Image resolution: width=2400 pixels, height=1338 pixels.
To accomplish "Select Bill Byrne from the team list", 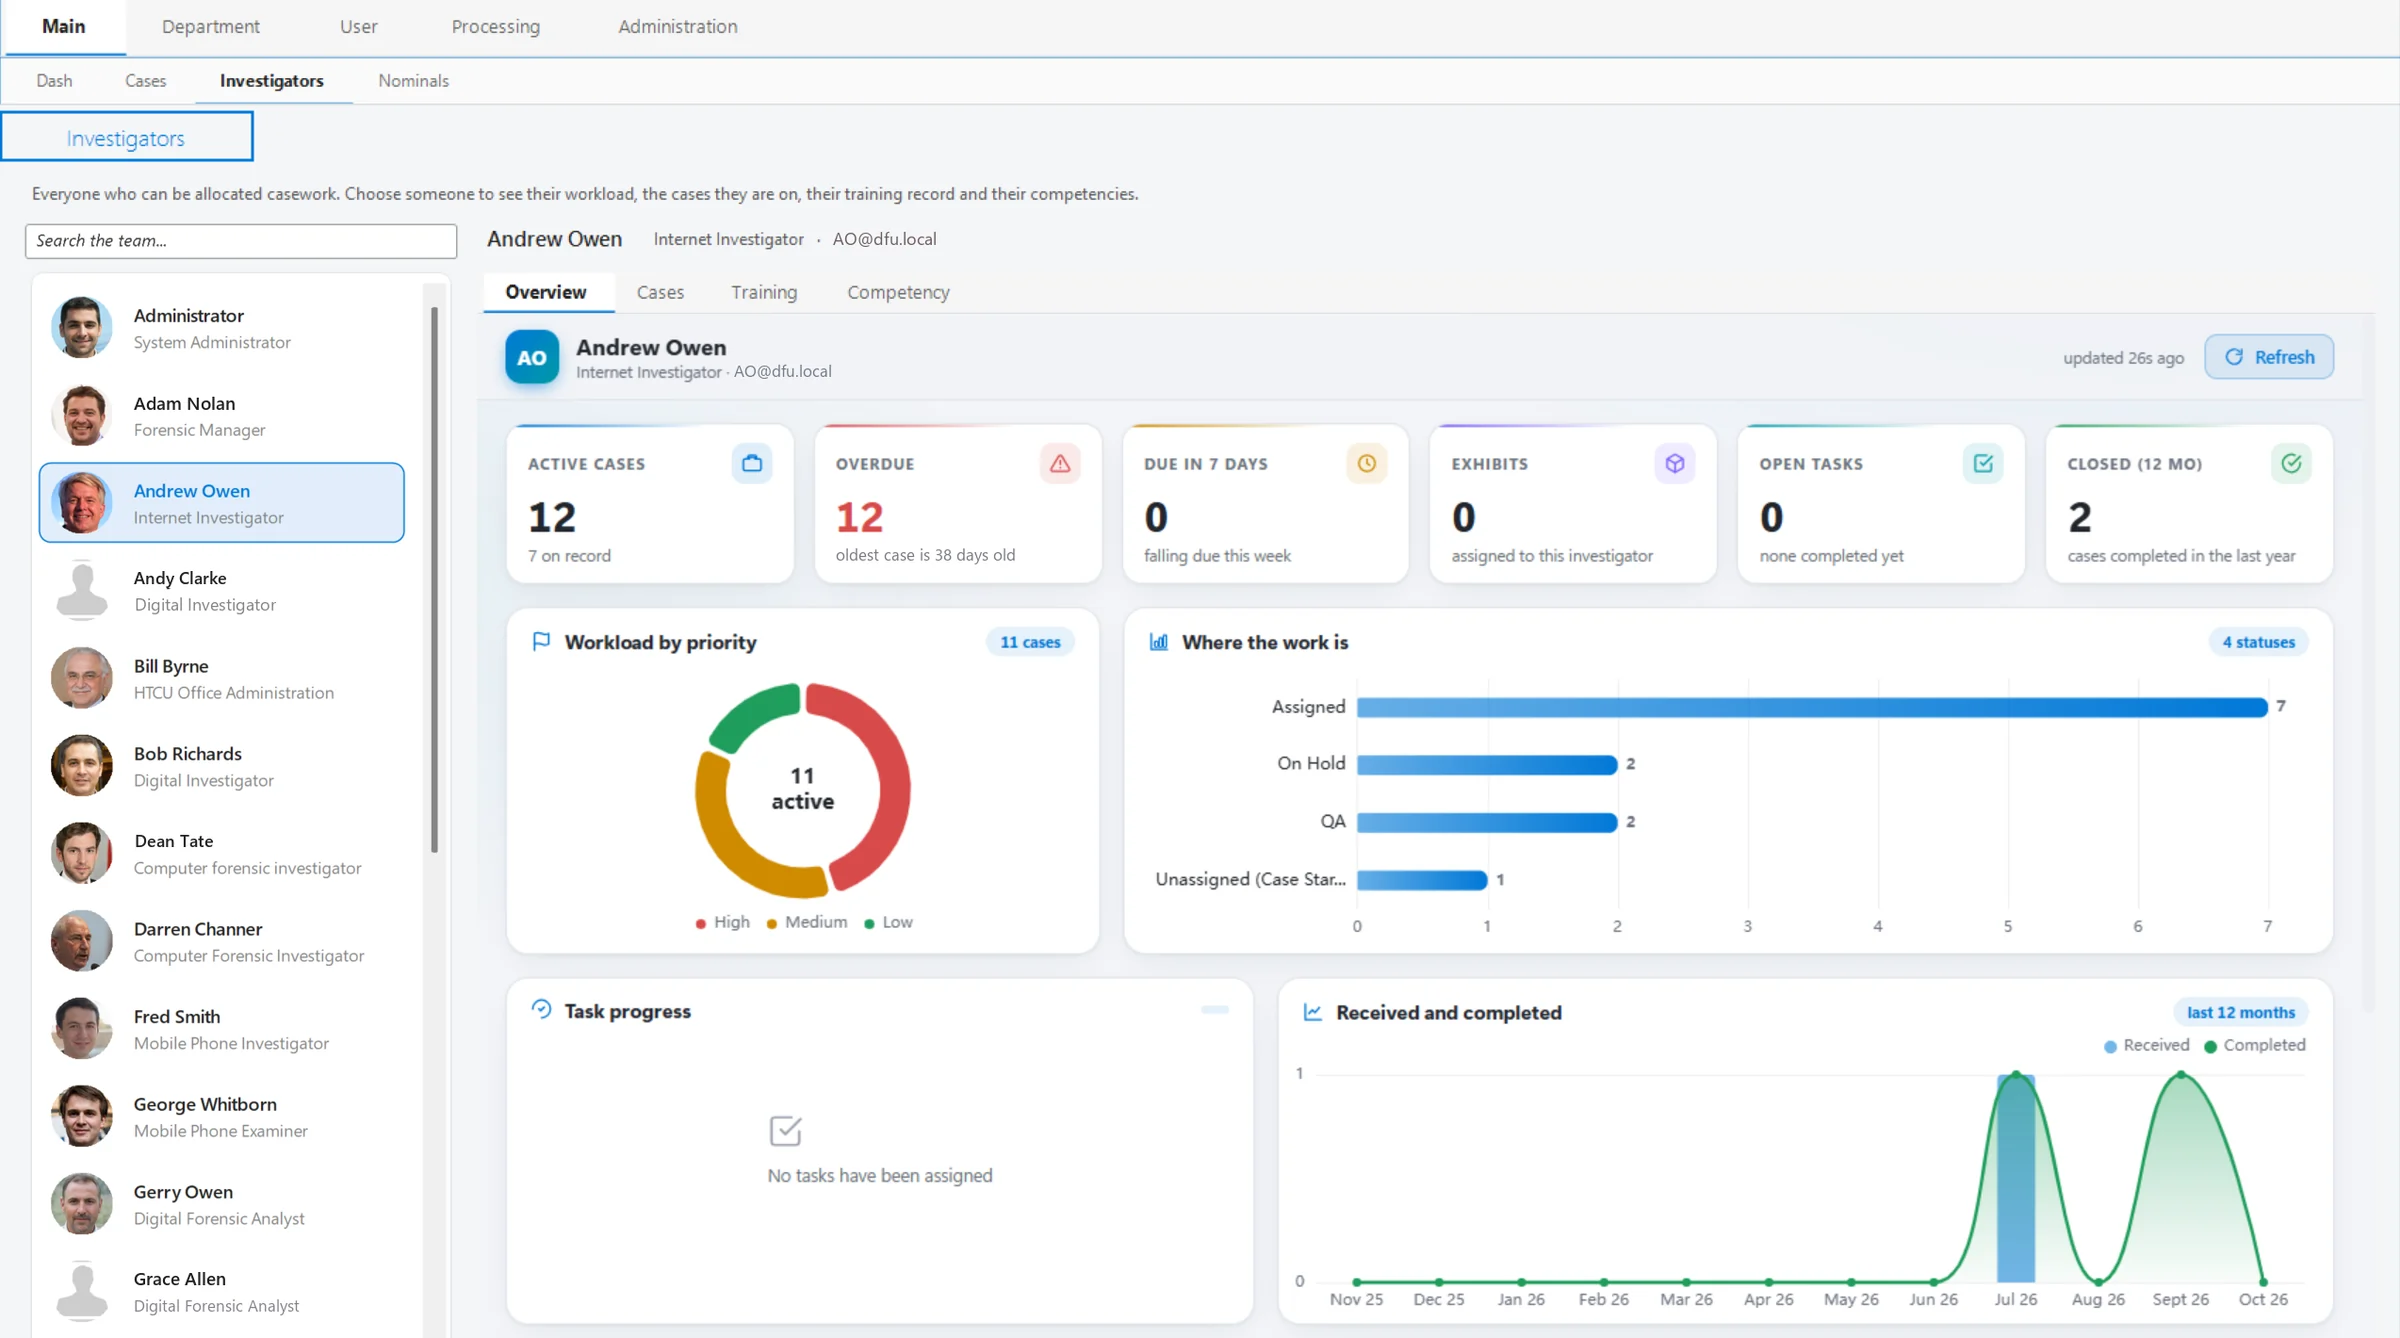I will tap(222, 678).
